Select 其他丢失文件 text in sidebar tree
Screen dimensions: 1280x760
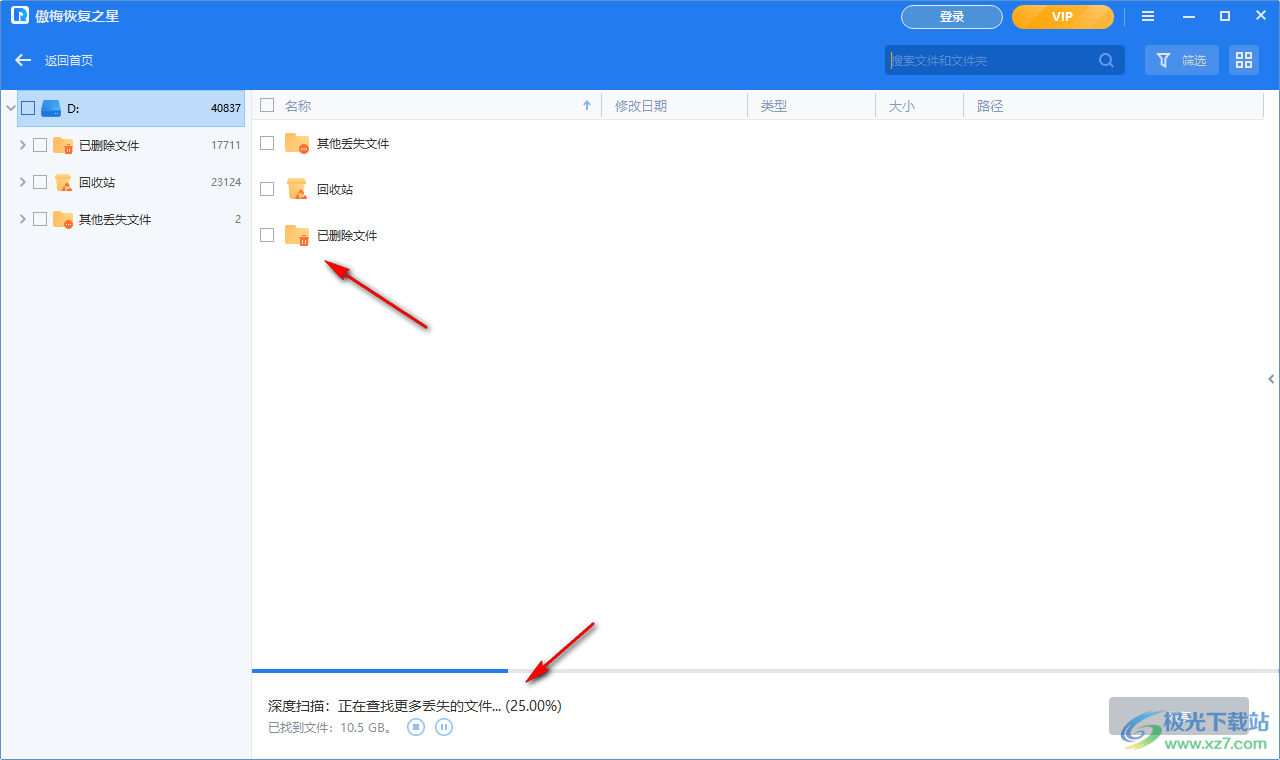coord(115,219)
